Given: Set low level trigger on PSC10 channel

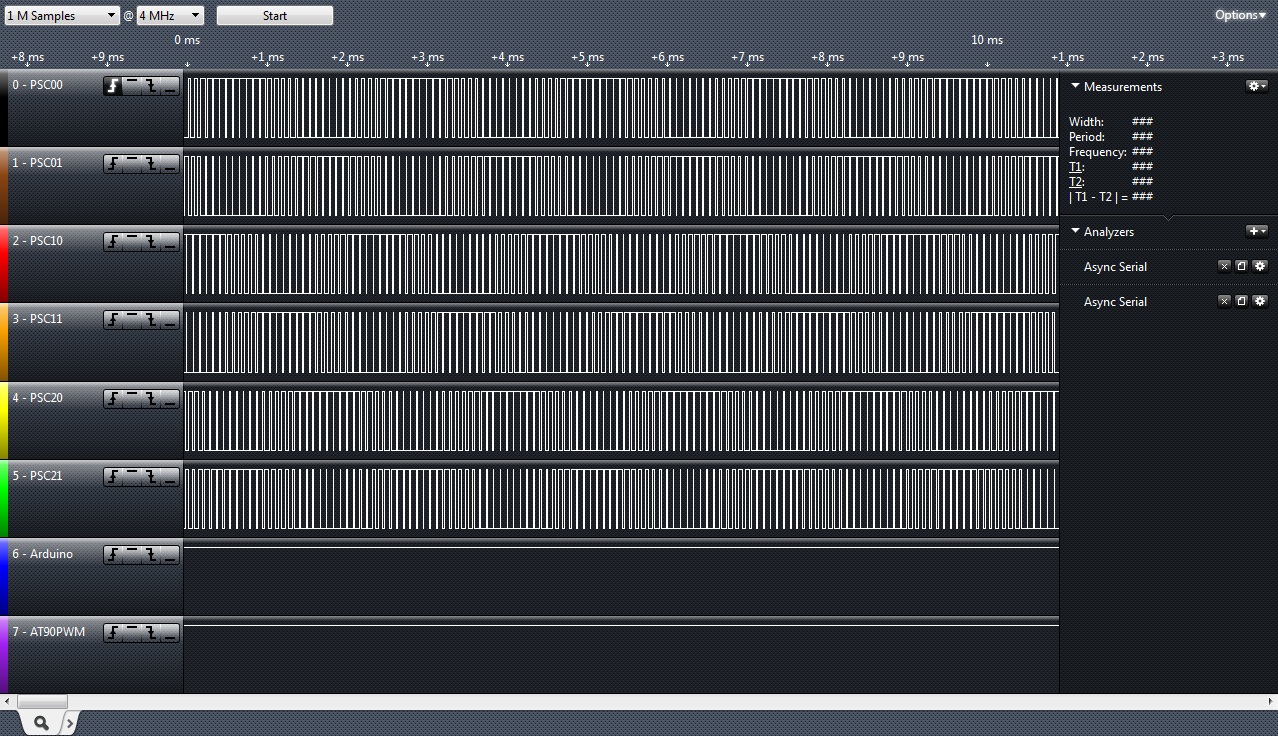Looking at the screenshot, I should 170,242.
